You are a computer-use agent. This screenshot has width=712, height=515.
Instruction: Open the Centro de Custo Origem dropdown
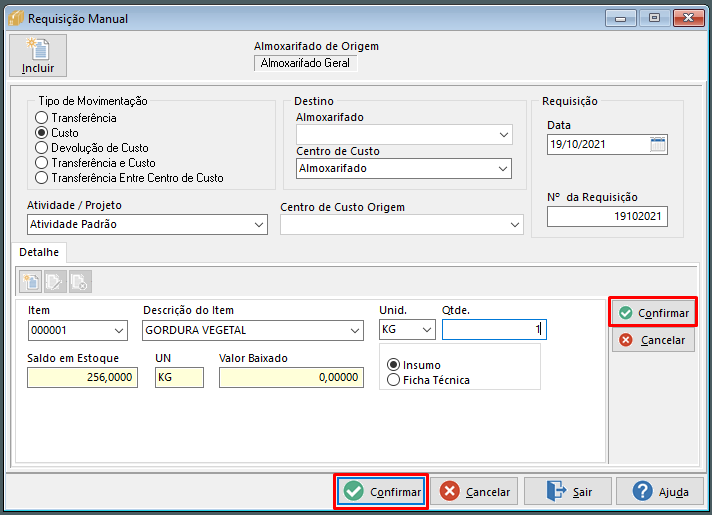click(514, 225)
